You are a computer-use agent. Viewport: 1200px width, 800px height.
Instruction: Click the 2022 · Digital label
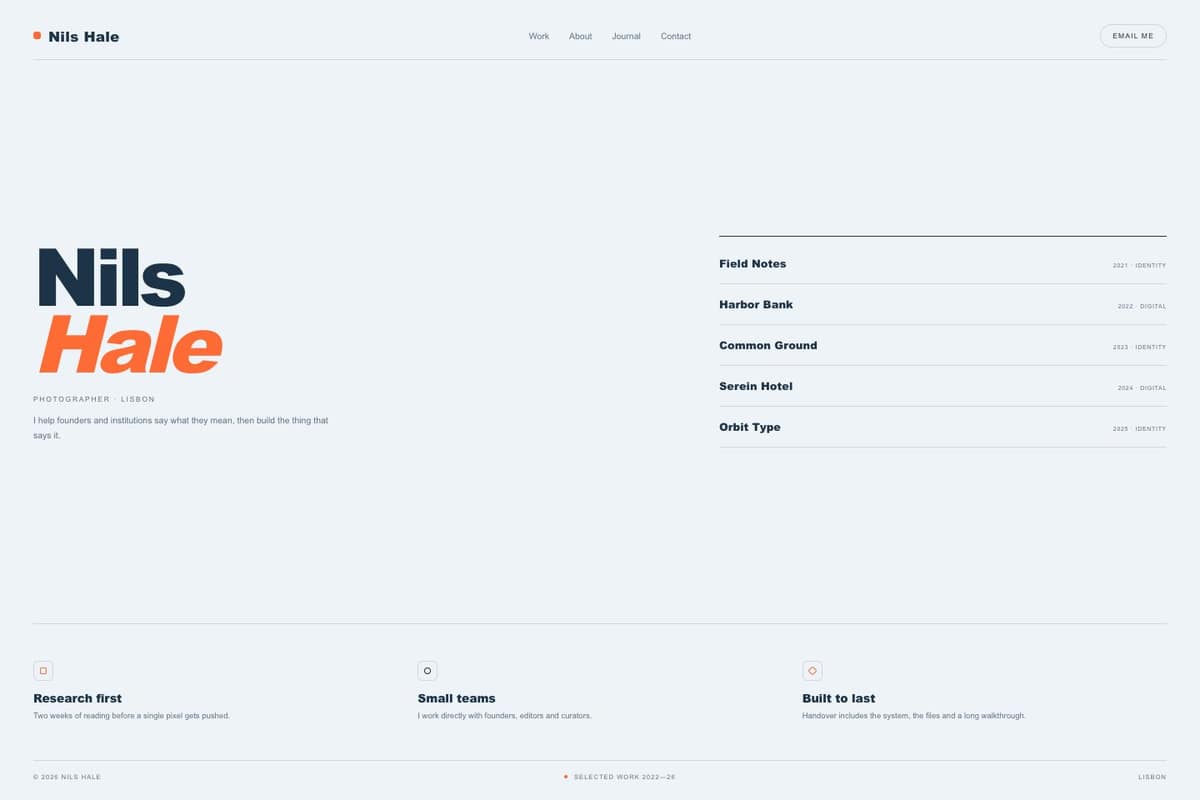click(1142, 307)
